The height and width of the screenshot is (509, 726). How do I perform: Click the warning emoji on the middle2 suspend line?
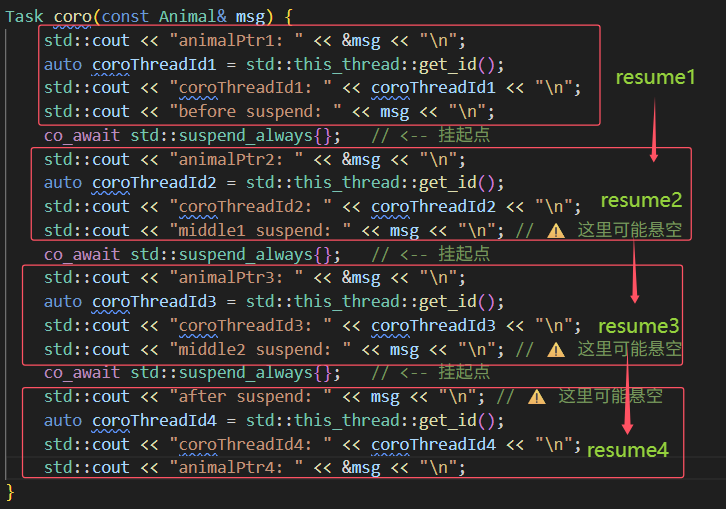[556, 350]
